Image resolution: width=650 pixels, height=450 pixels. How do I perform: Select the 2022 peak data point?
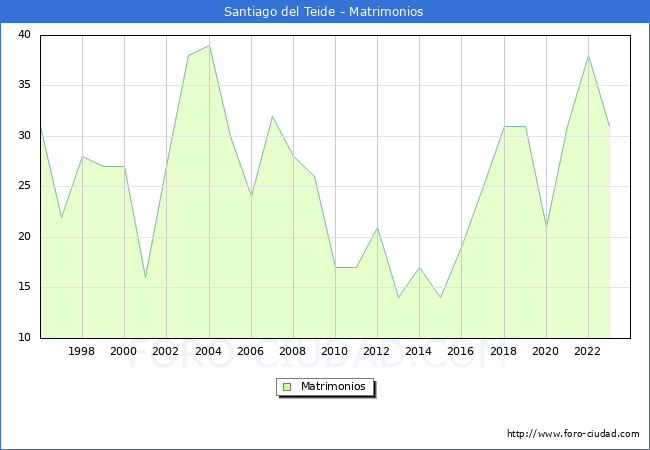tap(588, 56)
